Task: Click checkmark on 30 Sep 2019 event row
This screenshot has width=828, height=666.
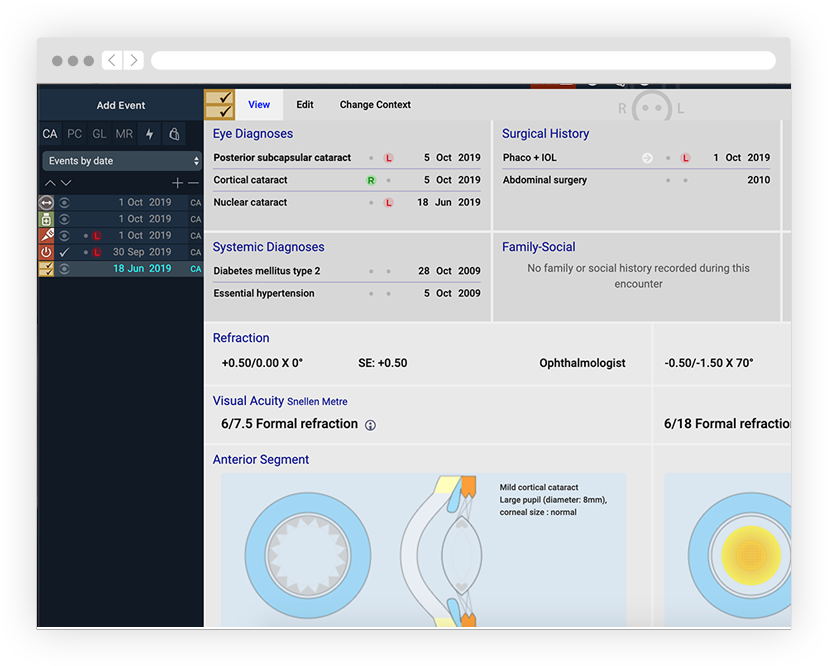Action: point(64,252)
